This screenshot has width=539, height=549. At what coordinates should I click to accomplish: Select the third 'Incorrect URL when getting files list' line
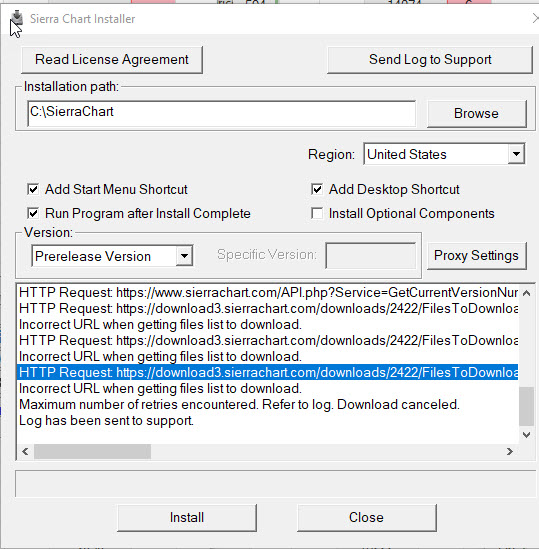pos(268,389)
